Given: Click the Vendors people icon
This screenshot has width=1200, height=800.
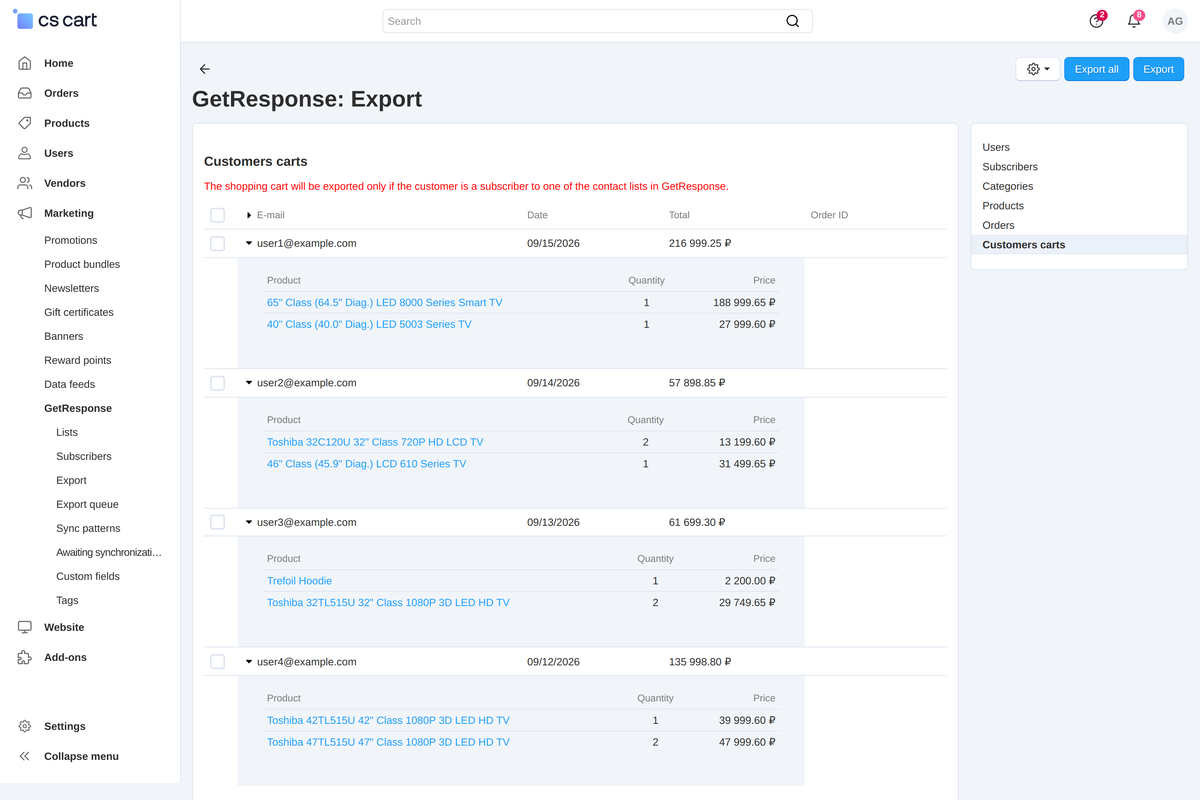Looking at the screenshot, I should pyautogui.click(x=25, y=183).
